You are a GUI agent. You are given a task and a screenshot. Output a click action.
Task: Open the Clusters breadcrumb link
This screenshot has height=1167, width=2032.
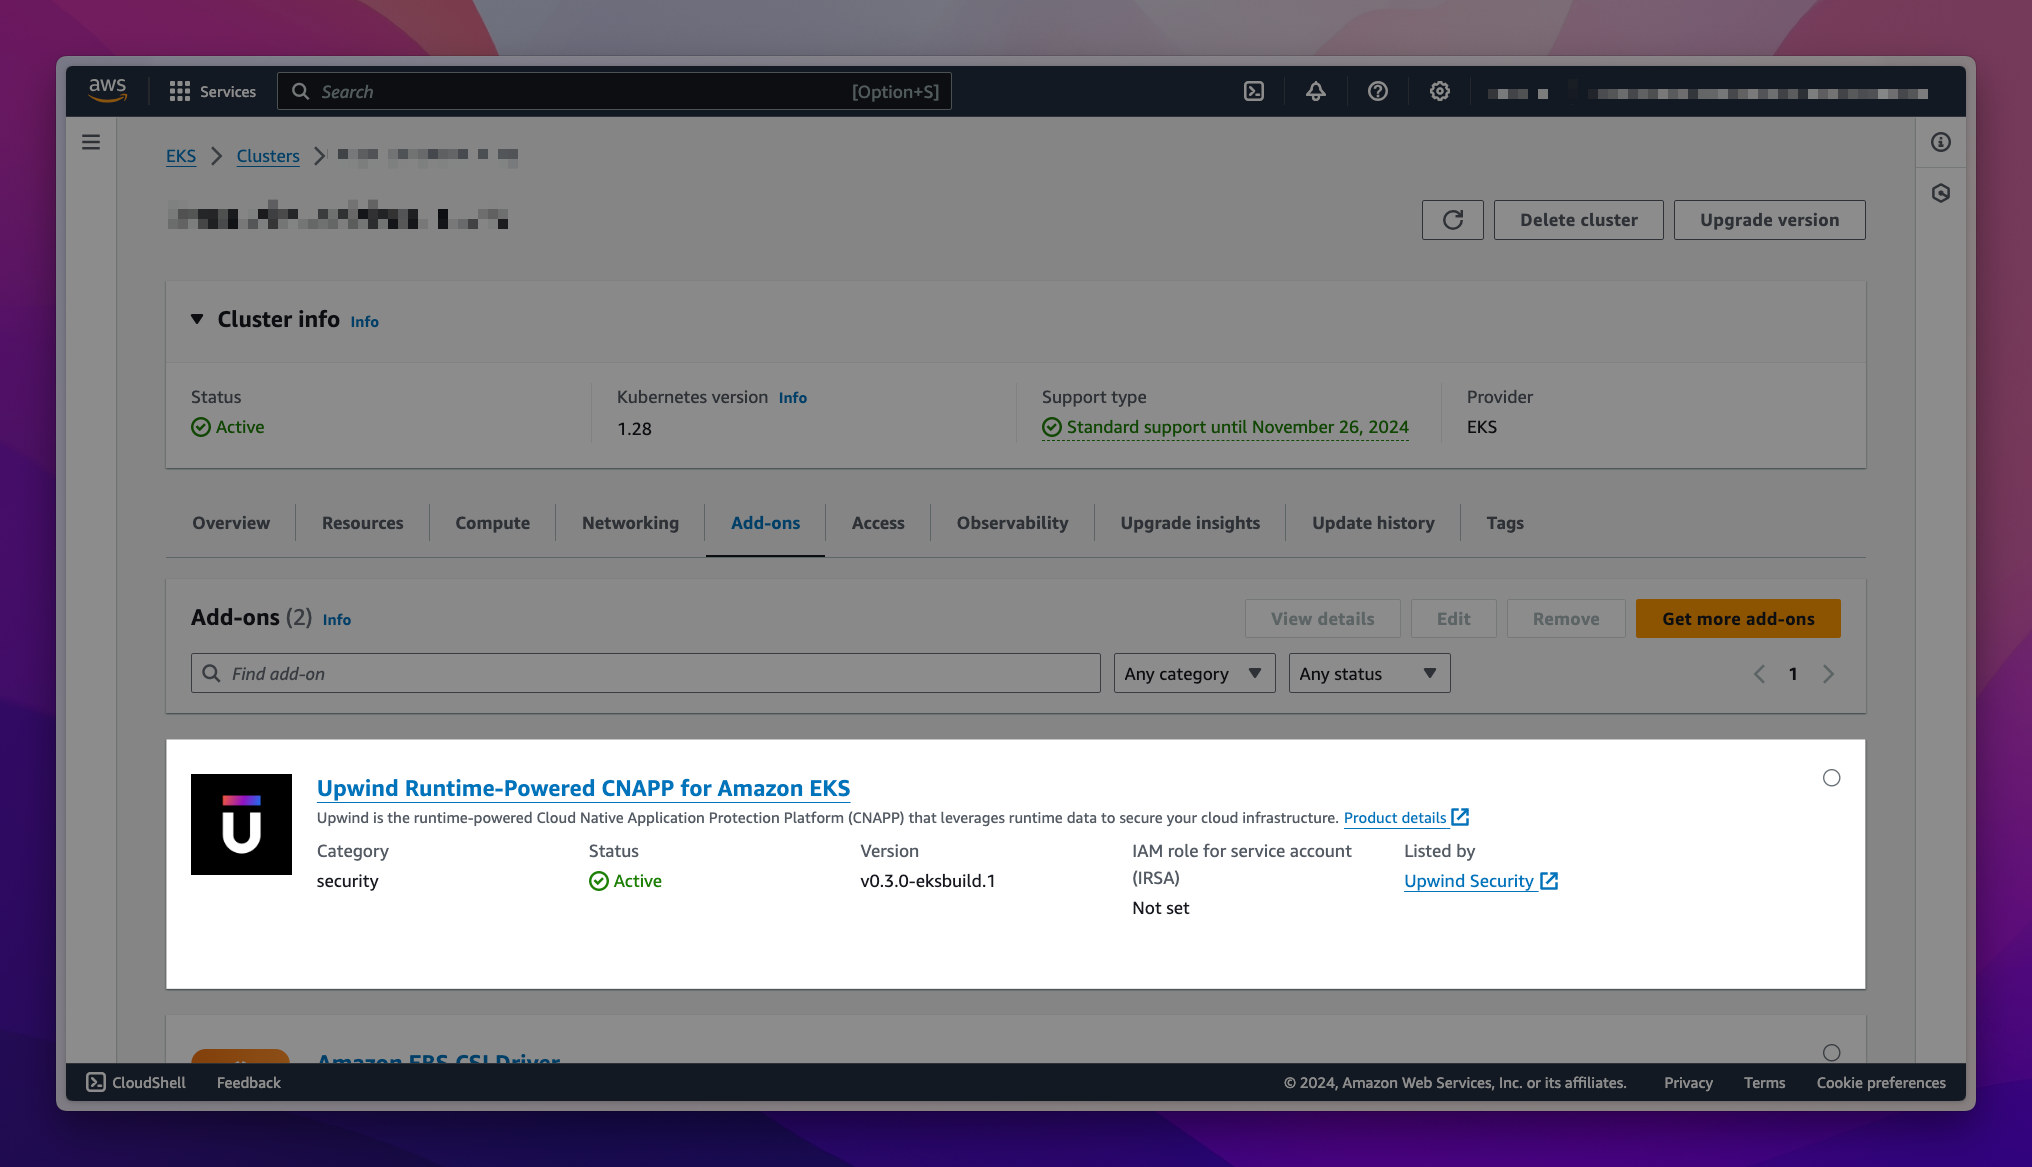(268, 156)
